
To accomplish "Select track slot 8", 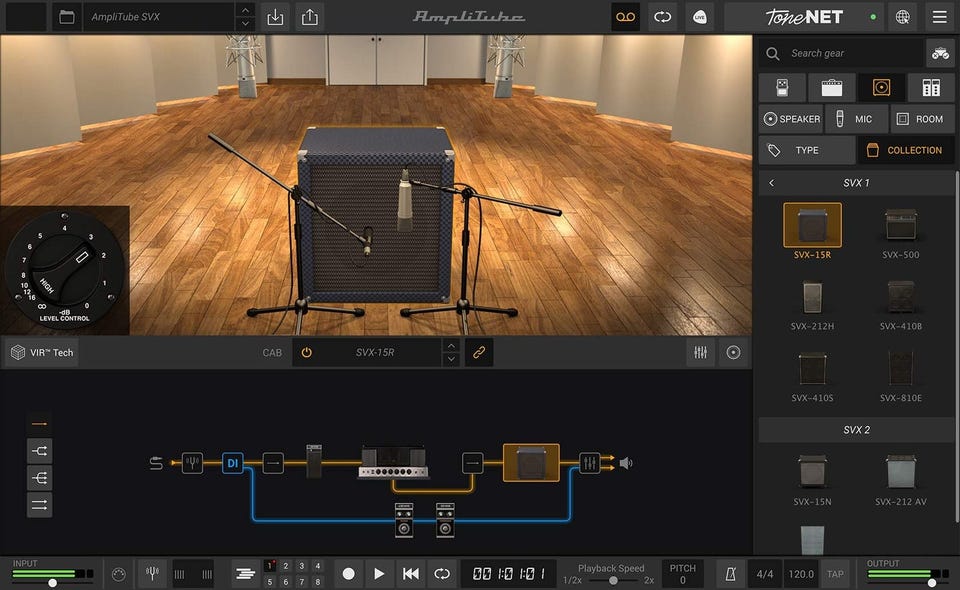I will (x=317, y=582).
